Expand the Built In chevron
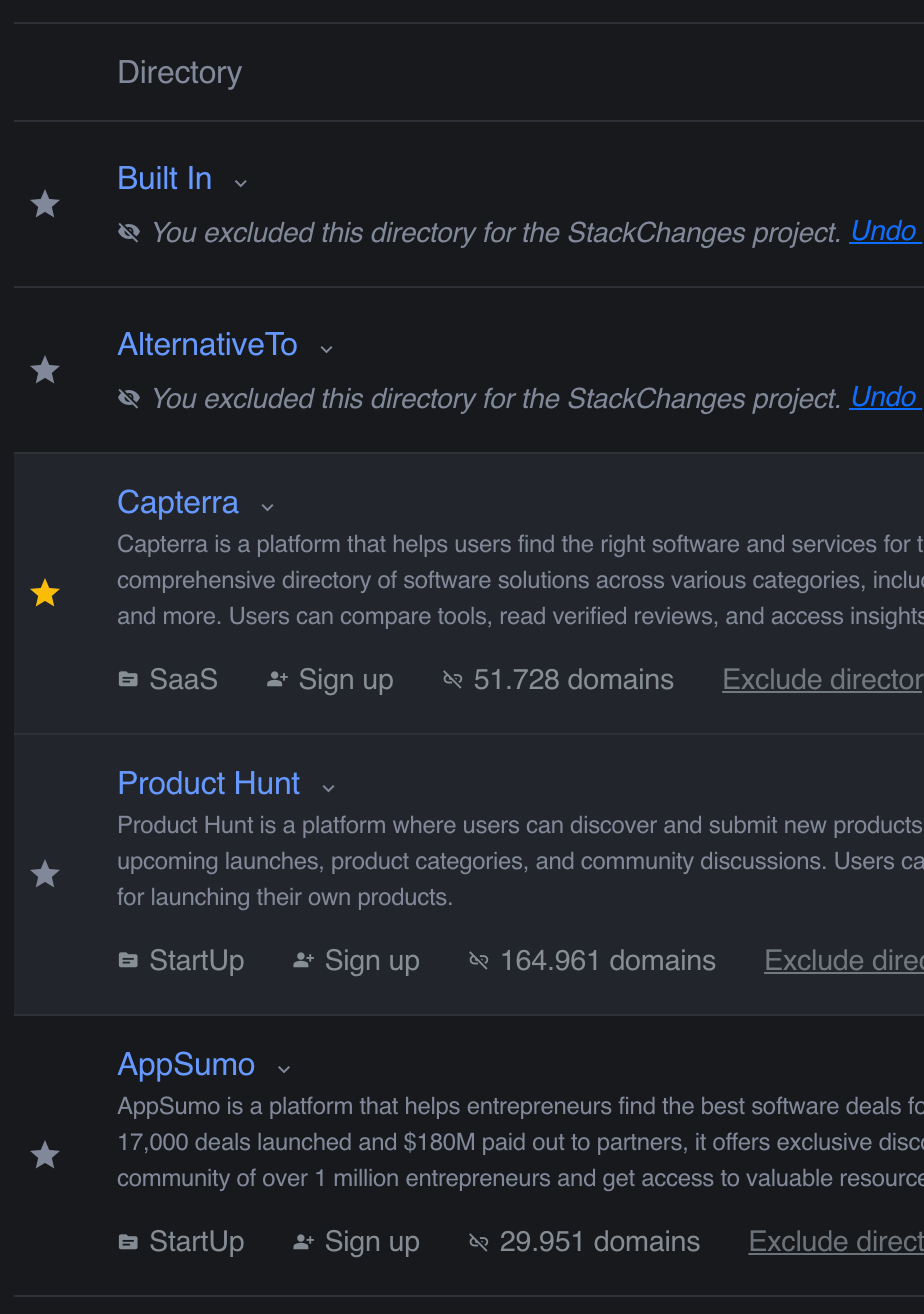Screen dimensions: 924x1314 [x=240, y=183]
